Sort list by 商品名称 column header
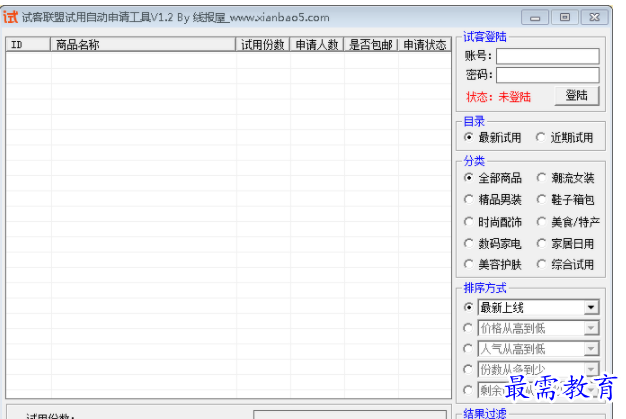The width and height of the screenshot is (626, 419). (143, 44)
